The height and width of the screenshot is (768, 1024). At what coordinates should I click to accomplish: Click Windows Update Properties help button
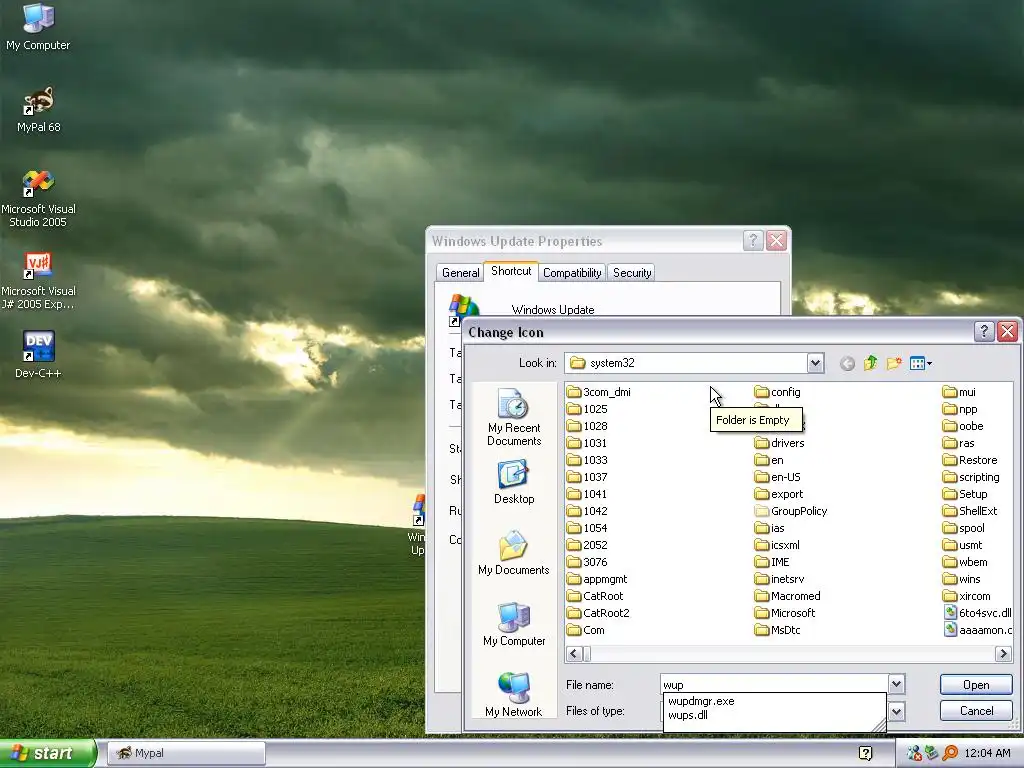tap(753, 241)
